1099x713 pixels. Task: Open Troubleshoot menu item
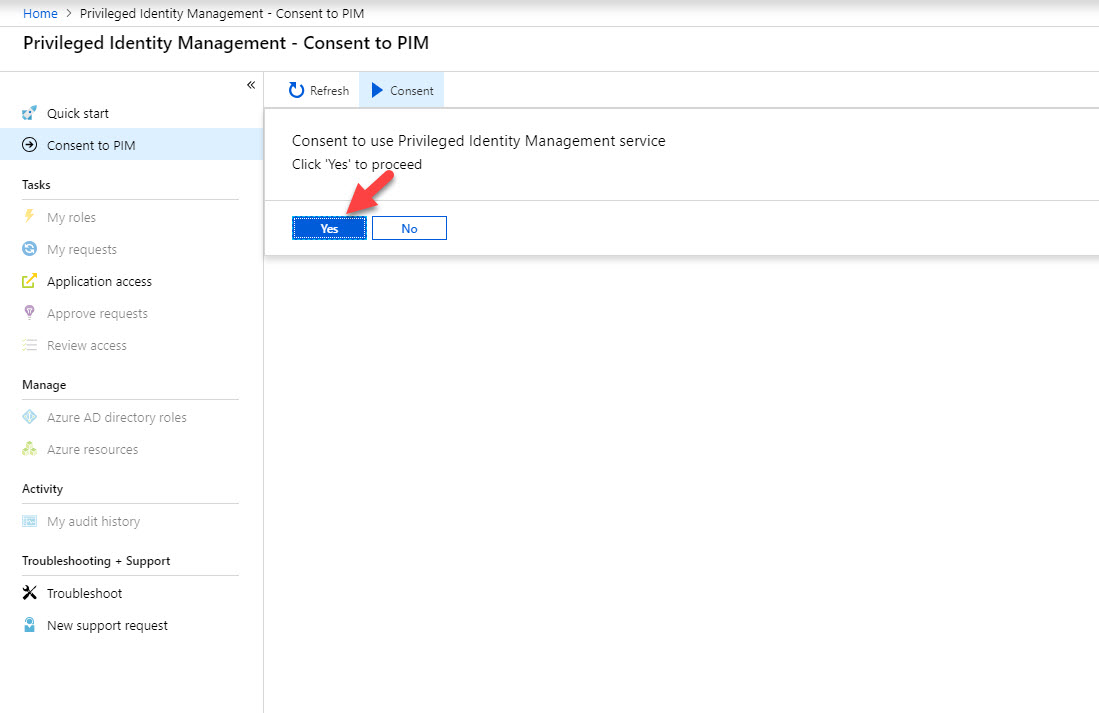132,593
